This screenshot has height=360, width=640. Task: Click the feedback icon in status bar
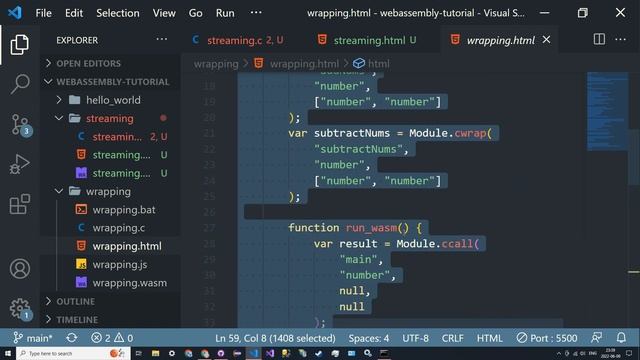pyautogui.click(x=596, y=338)
